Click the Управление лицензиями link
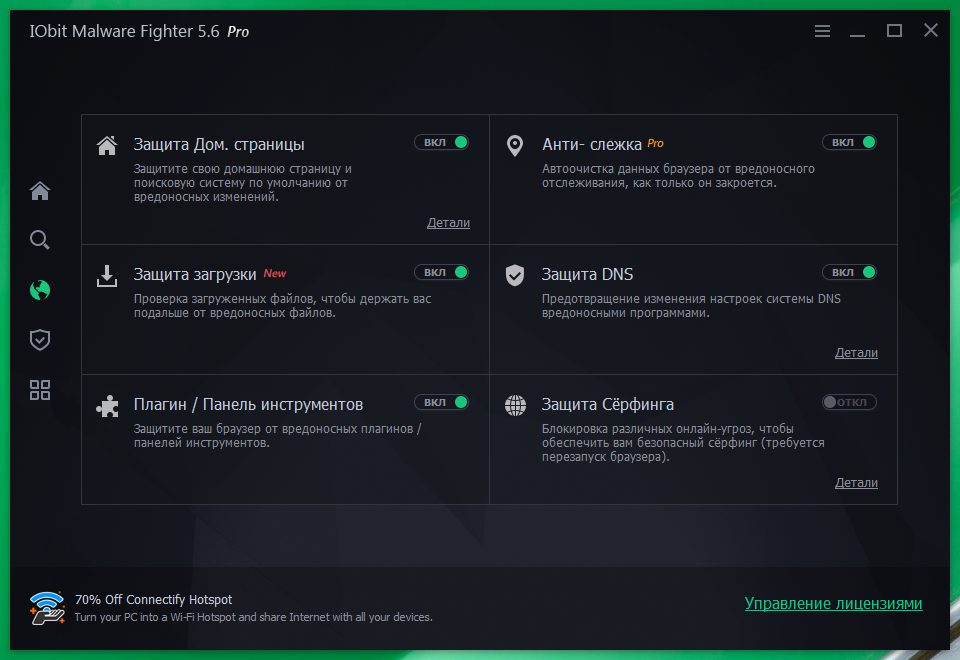This screenshot has height=660, width=960. [x=833, y=604]
